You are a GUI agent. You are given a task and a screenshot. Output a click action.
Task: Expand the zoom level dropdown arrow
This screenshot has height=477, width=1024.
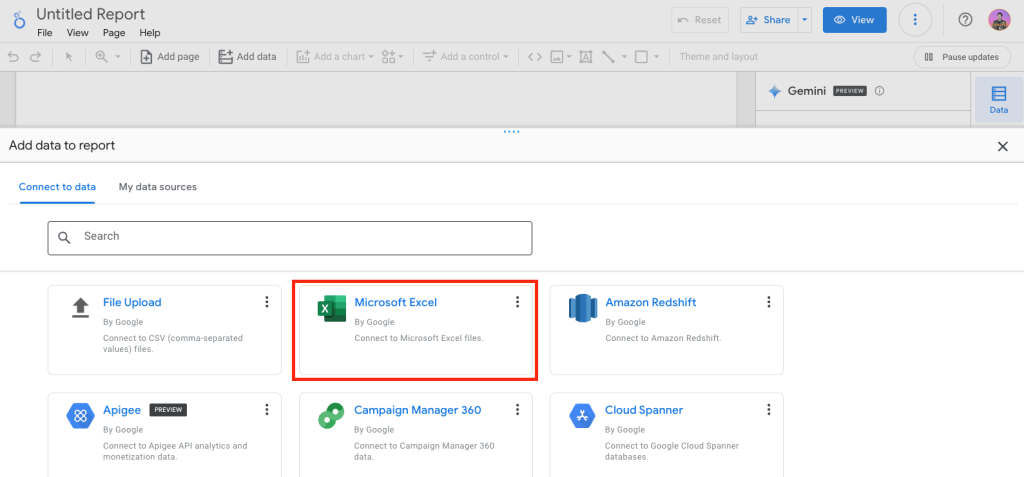(118, 57)
